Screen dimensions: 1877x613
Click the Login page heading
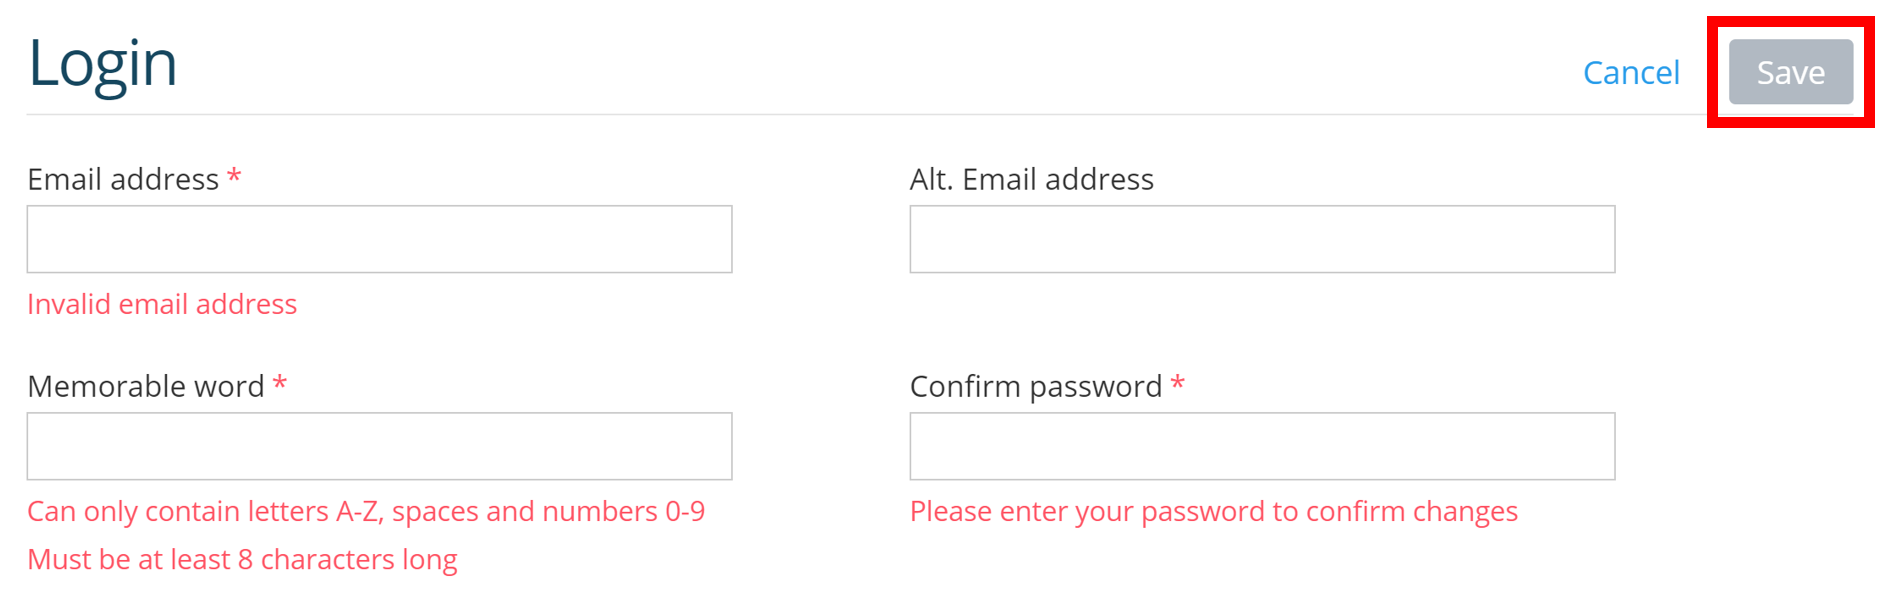tap(102, 62)
